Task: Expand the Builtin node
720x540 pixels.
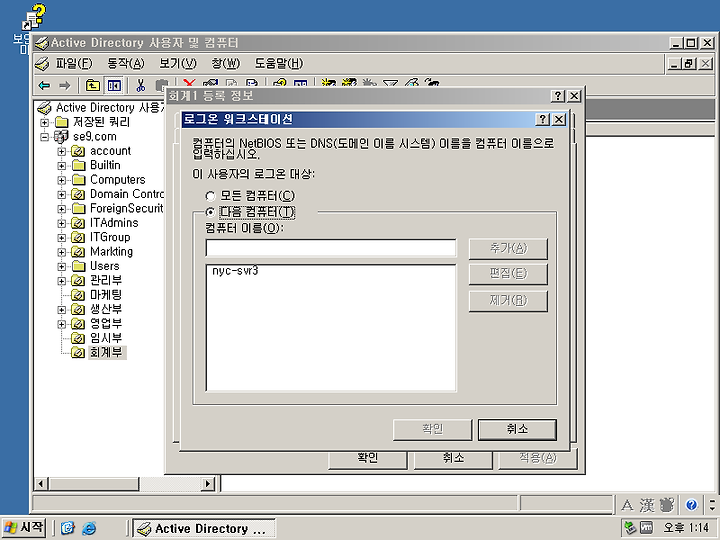Action: [62, 166]
